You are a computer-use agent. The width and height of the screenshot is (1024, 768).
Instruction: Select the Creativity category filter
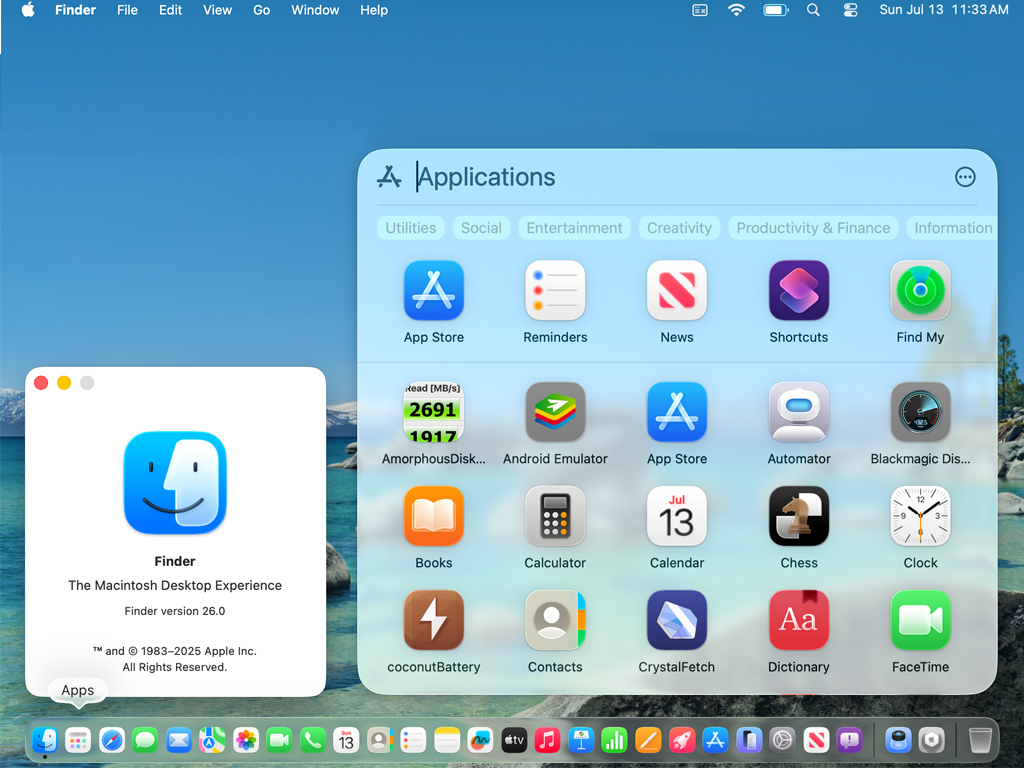[x=679, y=228]
